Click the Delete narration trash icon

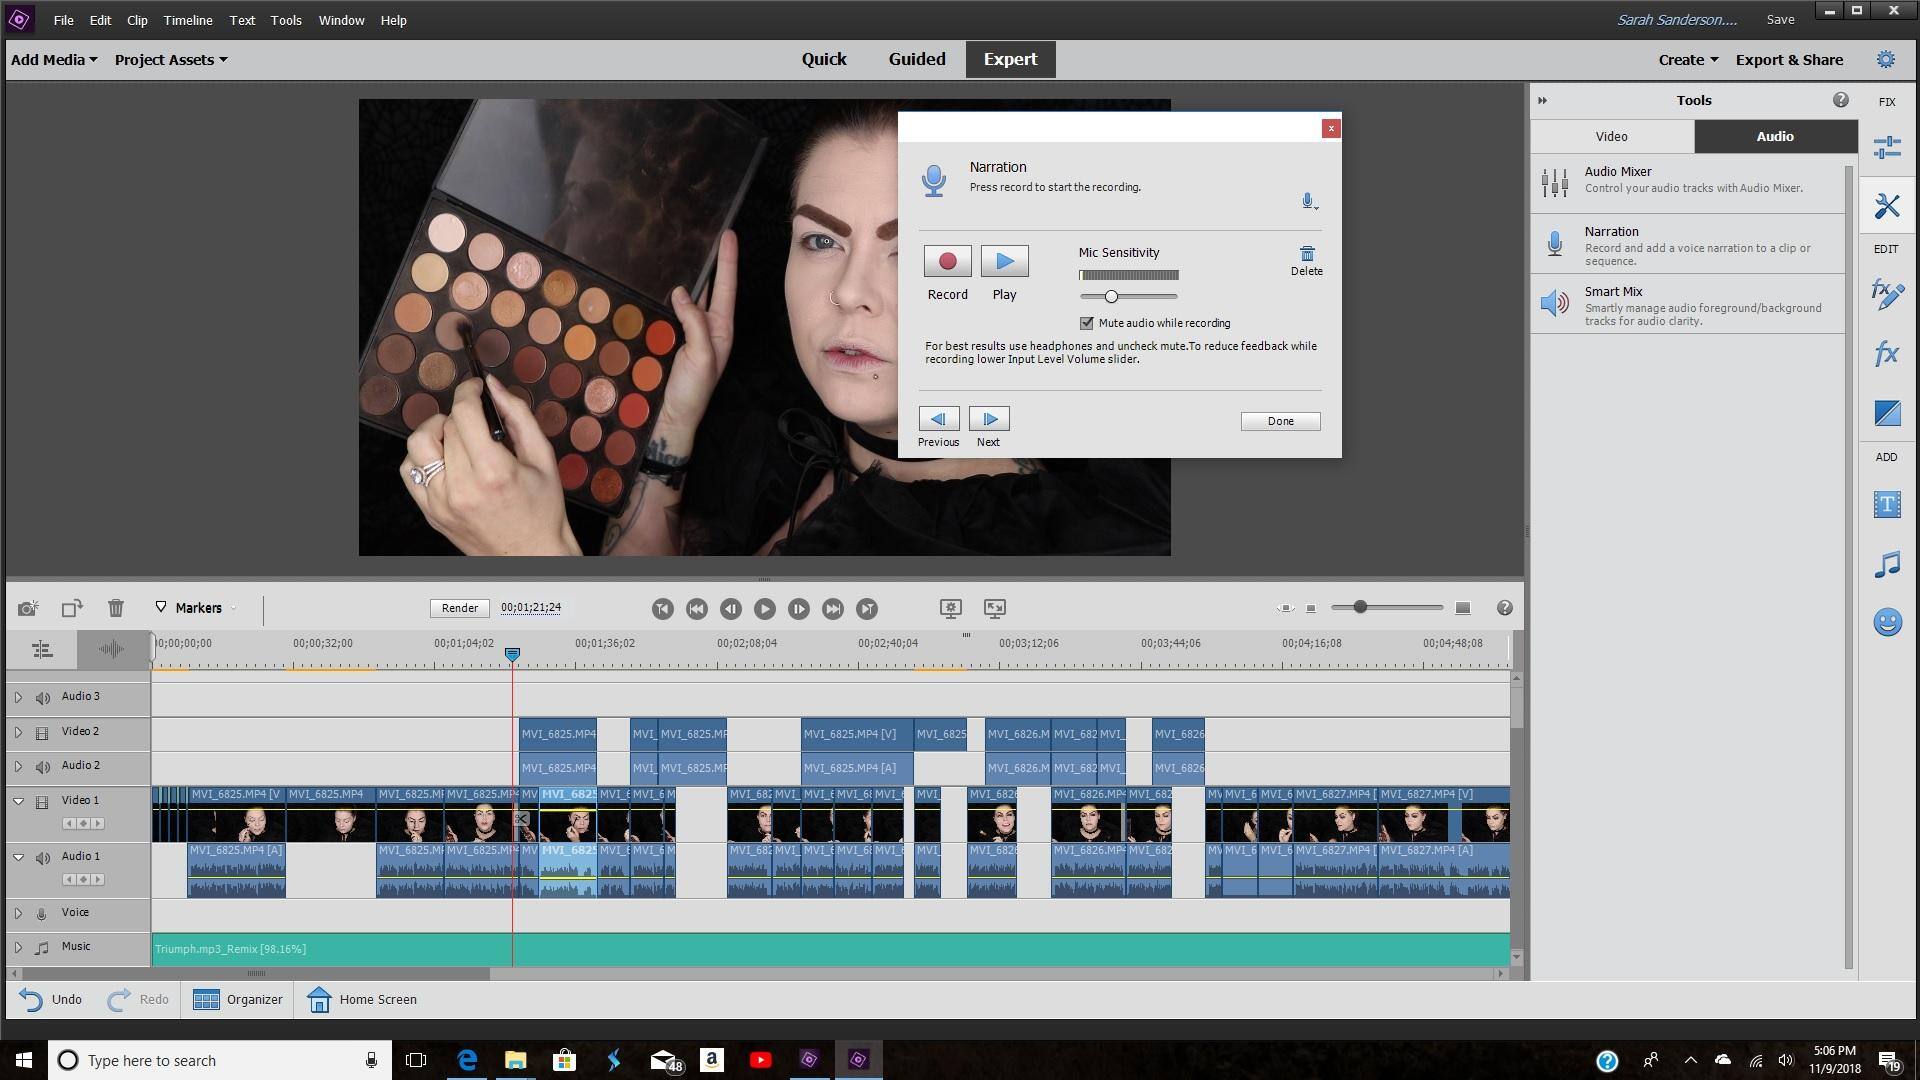1306,255
